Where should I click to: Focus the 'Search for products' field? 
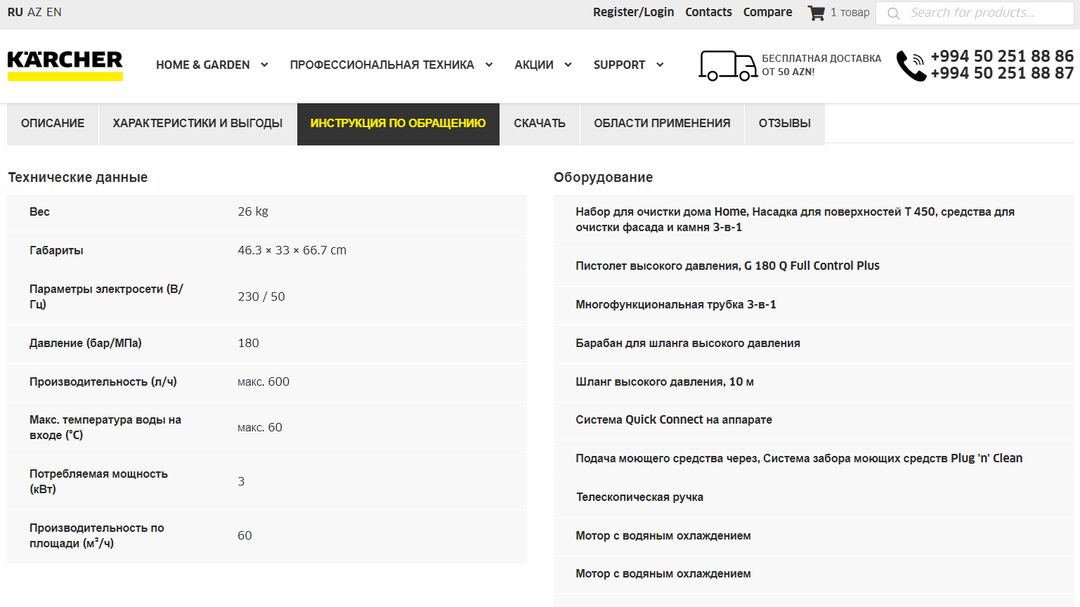[x=975, y=13]
